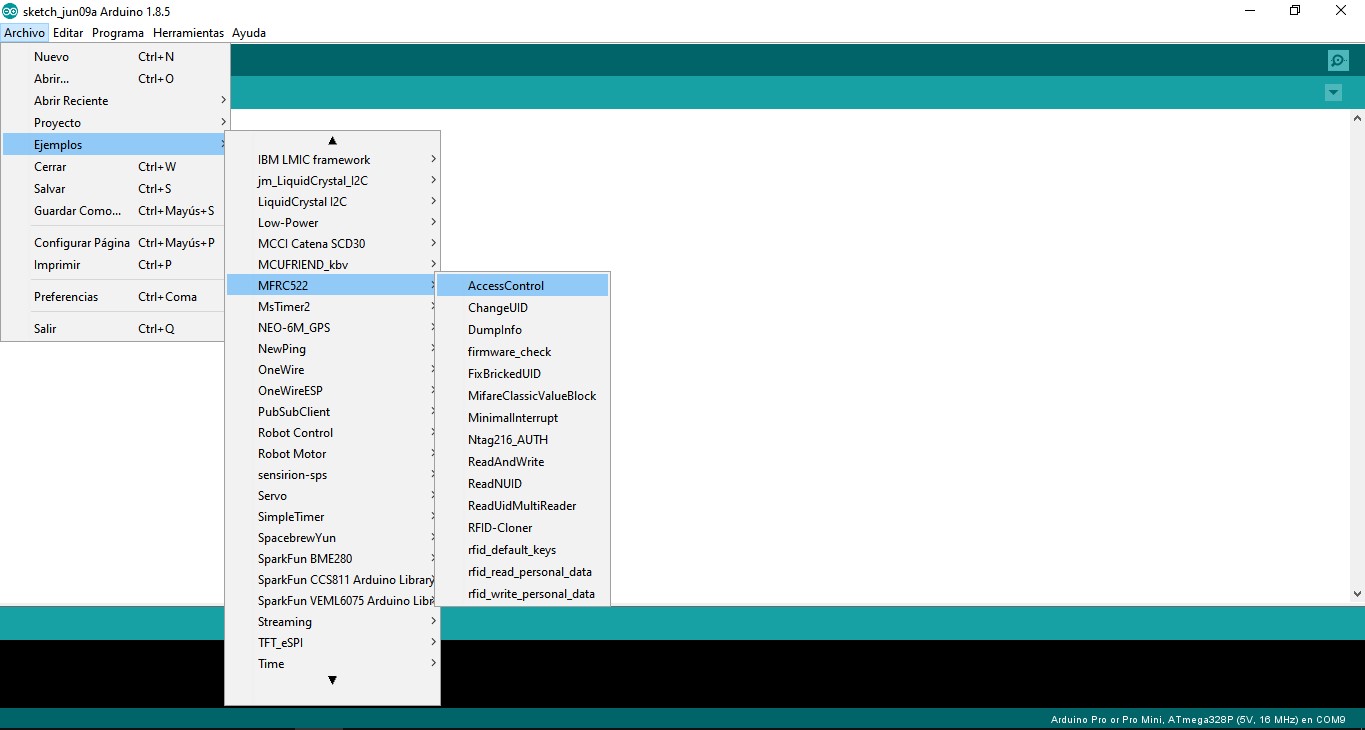Image resolution: width=1365 pixels, height=730 pixels.
Task: Open Streaming examples submenu
Action: click(332, 622)
